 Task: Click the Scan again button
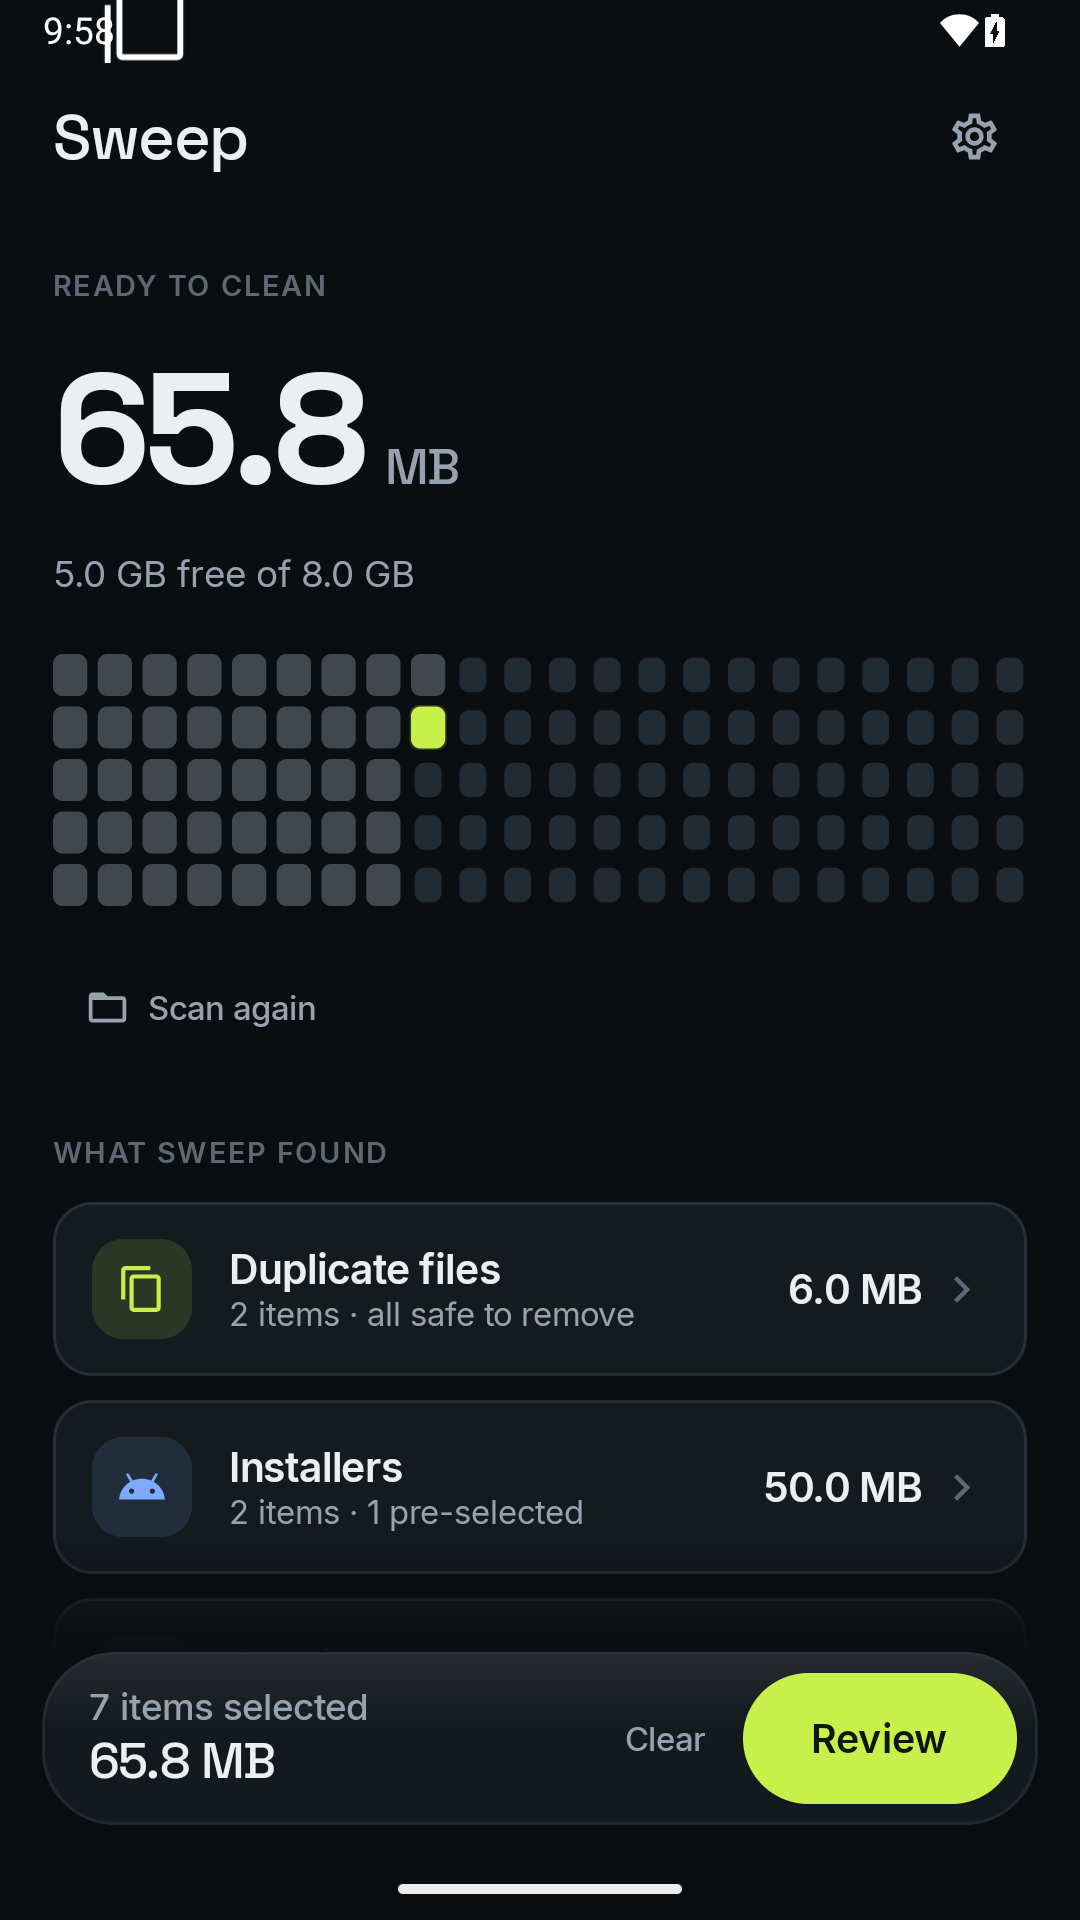coord(203,1008)
